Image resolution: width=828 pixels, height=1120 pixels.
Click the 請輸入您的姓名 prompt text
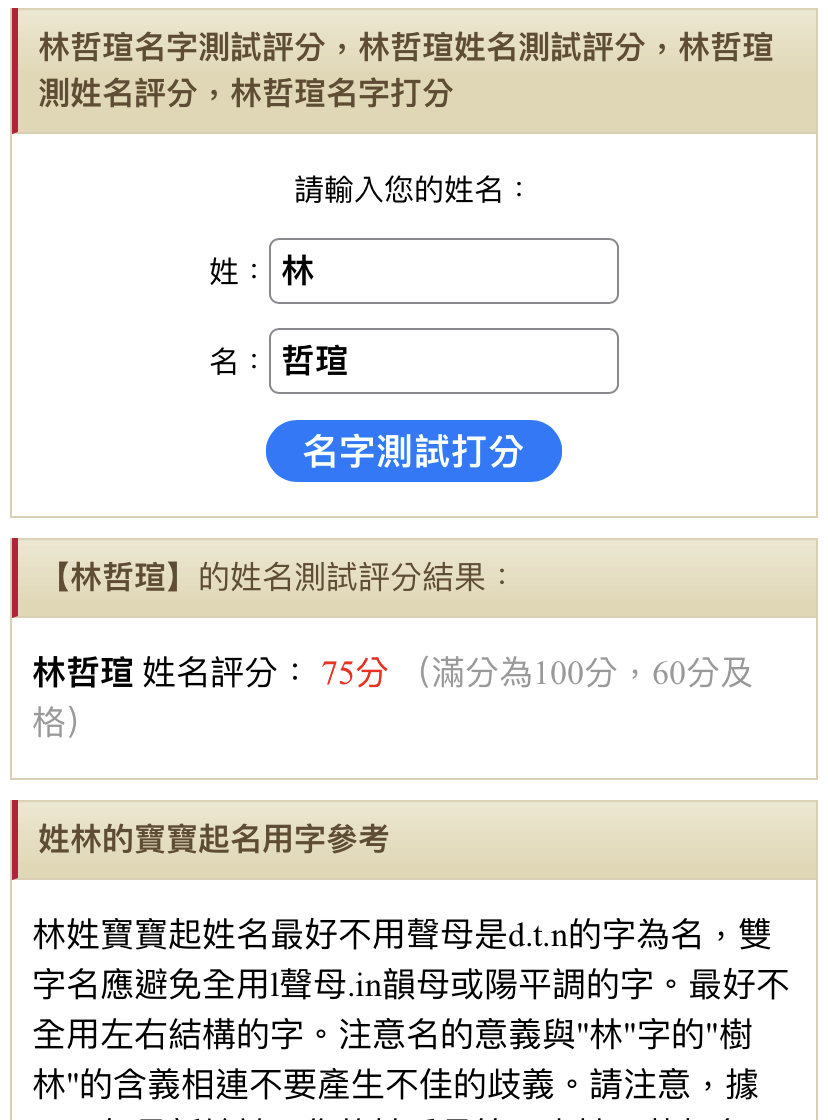412,189
